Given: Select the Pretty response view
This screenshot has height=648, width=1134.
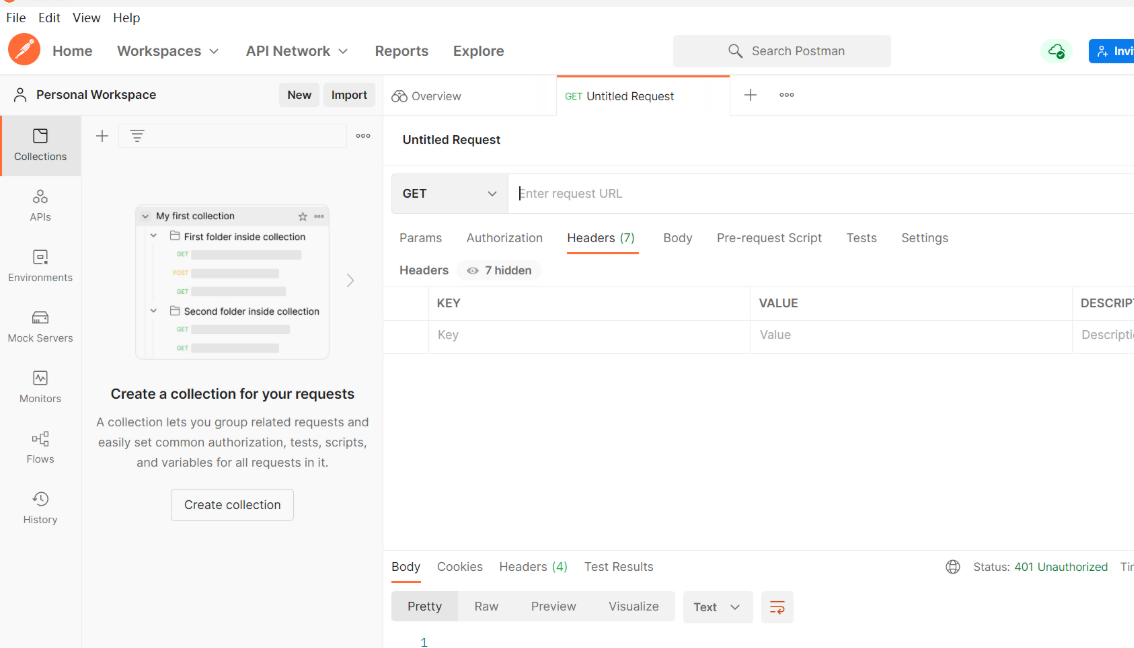Looking at the screenshot, I should [425, 607].
